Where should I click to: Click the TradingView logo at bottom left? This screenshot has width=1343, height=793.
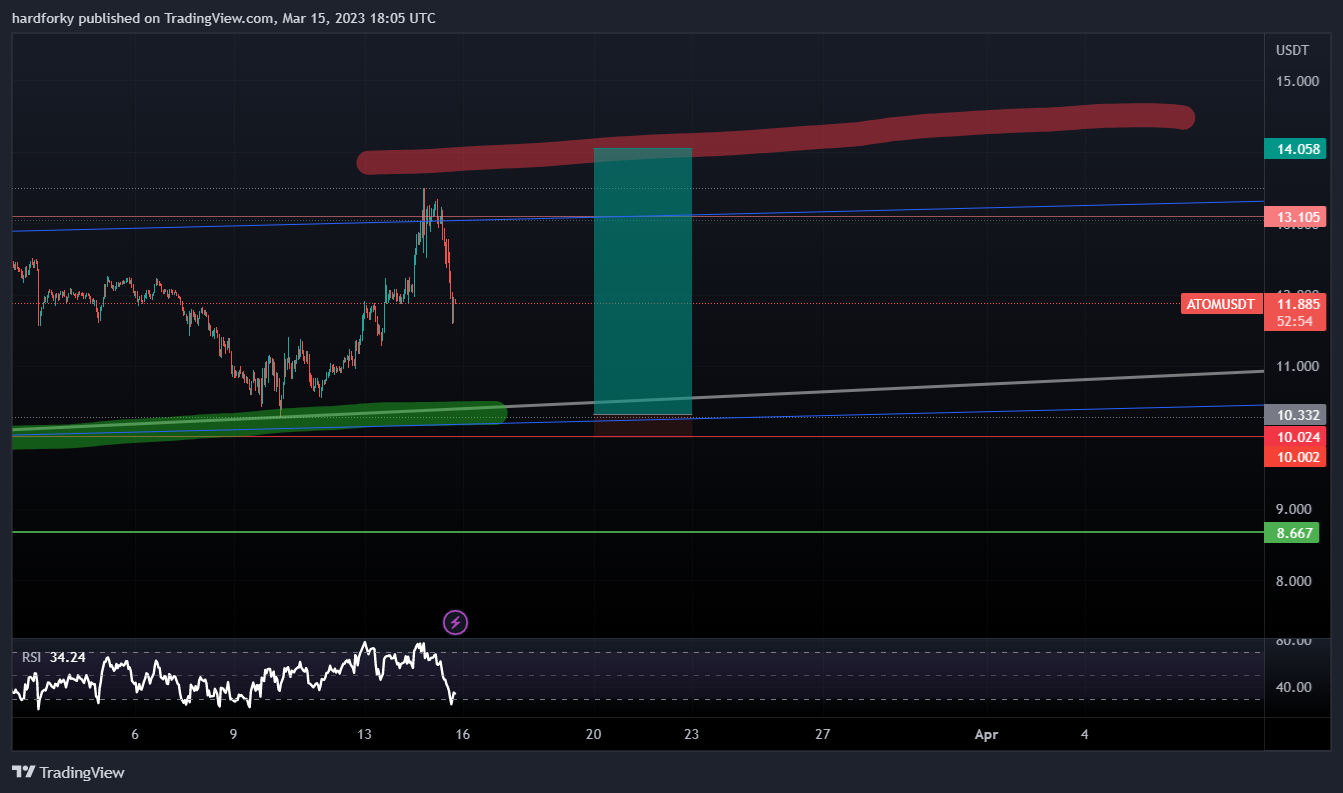tap(68, 772)
